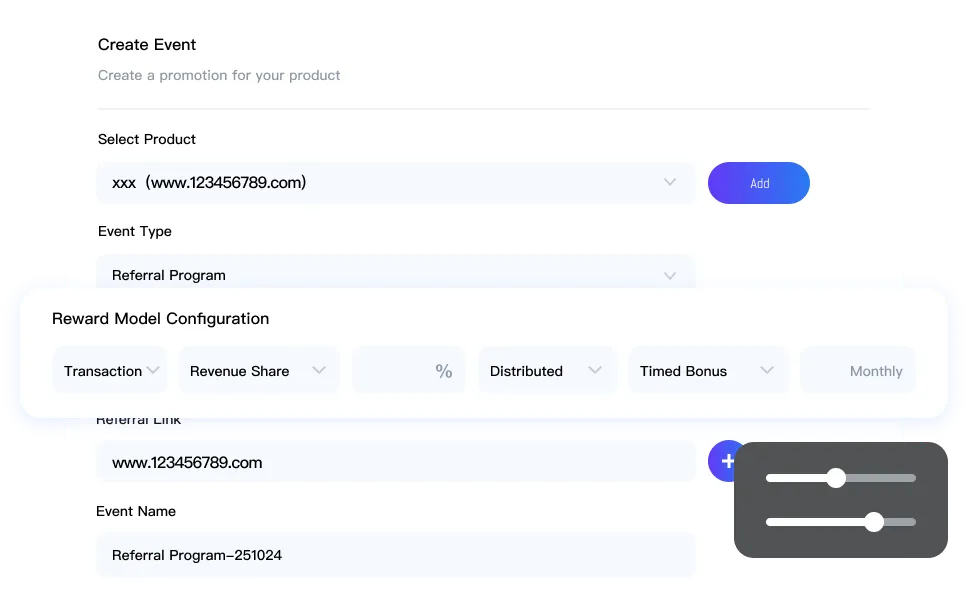This screenshot has width=968, height=616.
Task: Click the Create Event heading
Action: click(147, 45)
